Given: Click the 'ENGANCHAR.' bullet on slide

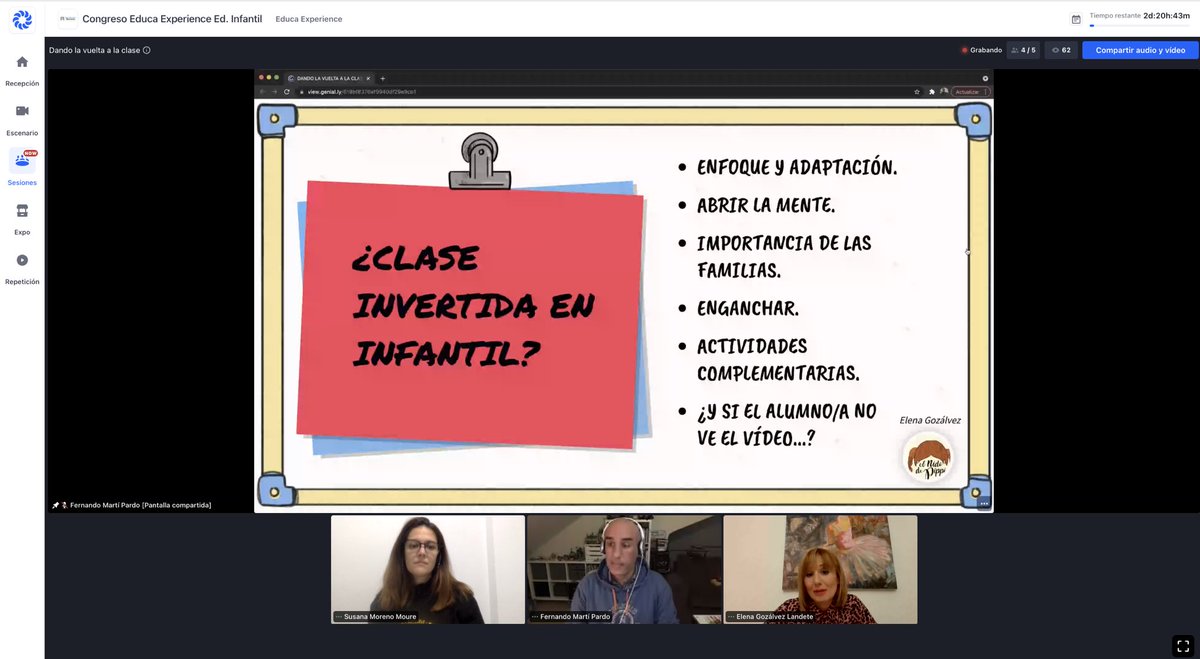Looking at the screenshot, I should click(x=747, y=308).
